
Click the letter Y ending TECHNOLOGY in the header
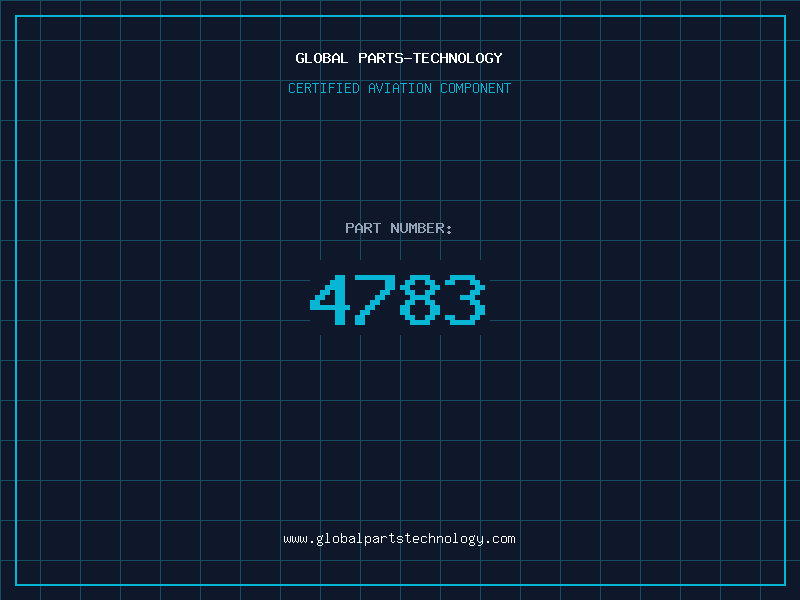[x=498, y=58]
